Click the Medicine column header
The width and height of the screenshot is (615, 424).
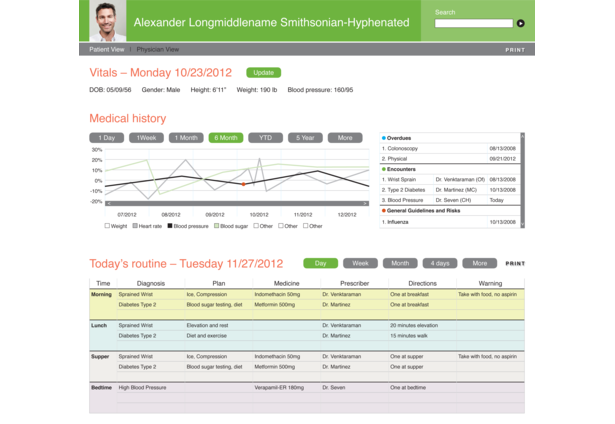click(286, 283)
